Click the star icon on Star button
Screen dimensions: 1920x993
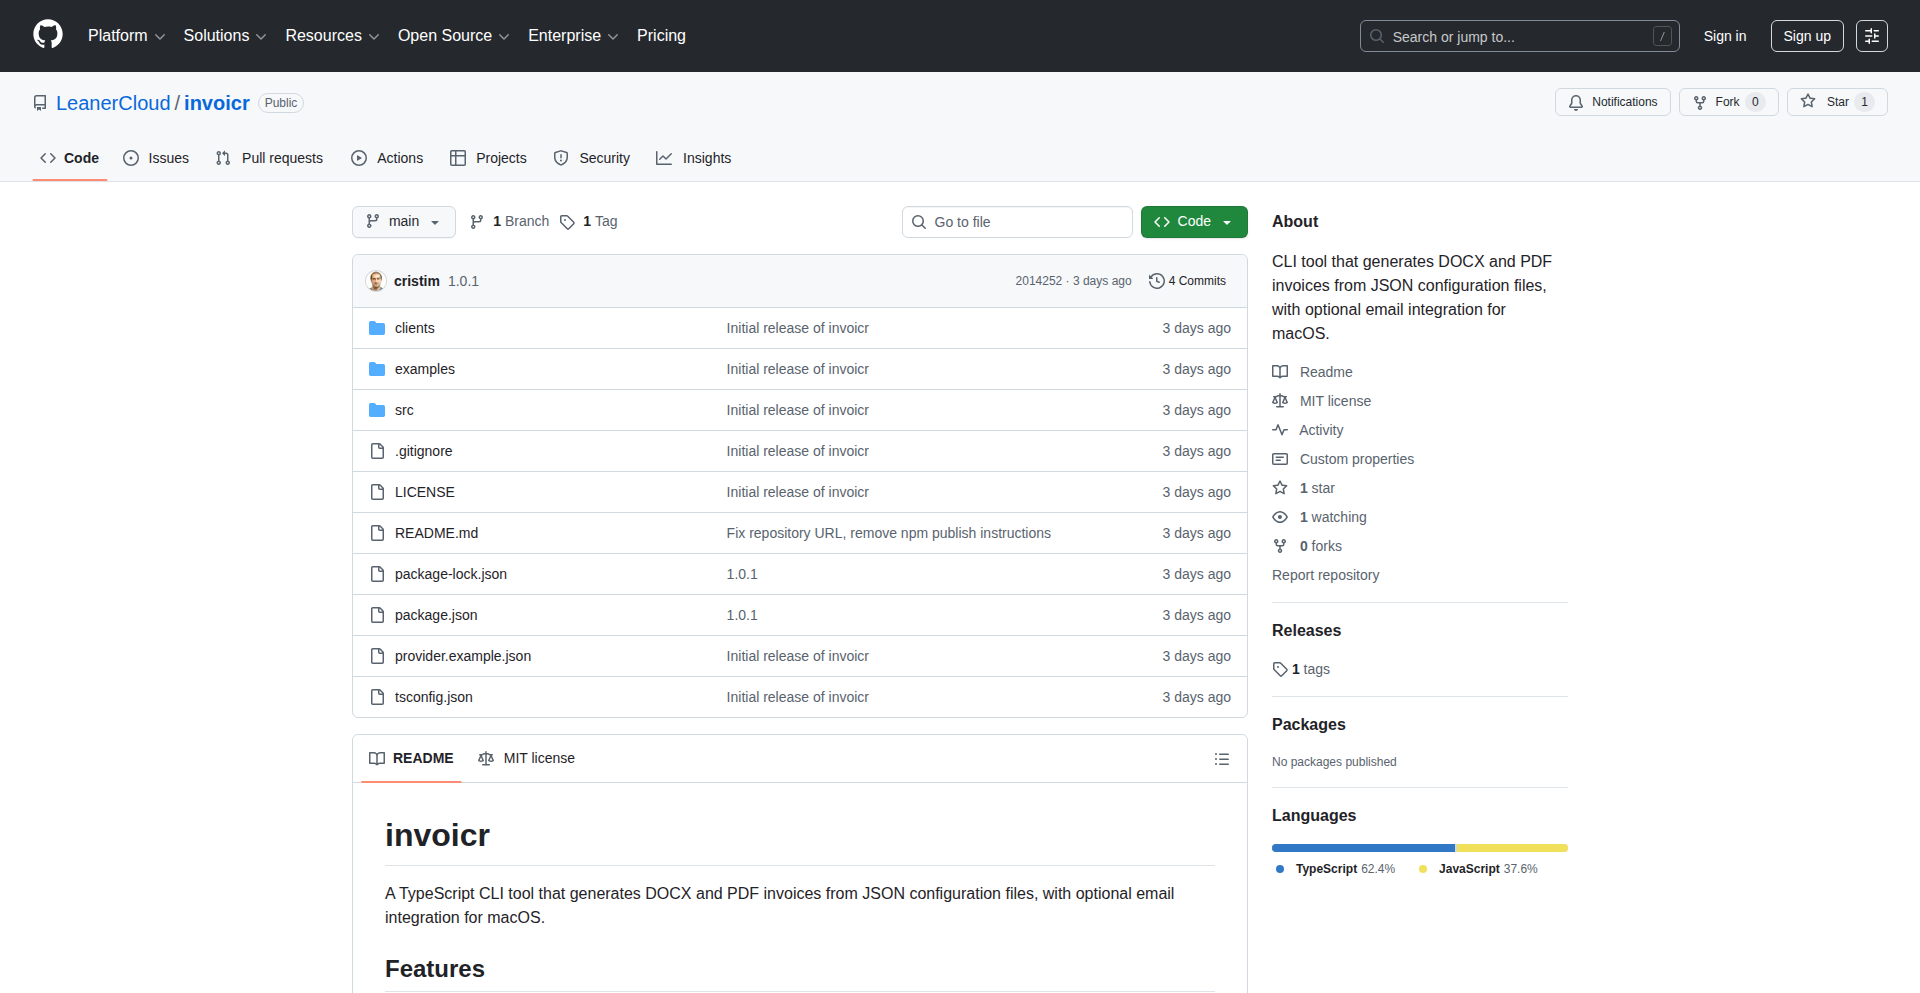(x=1809, y=101)
